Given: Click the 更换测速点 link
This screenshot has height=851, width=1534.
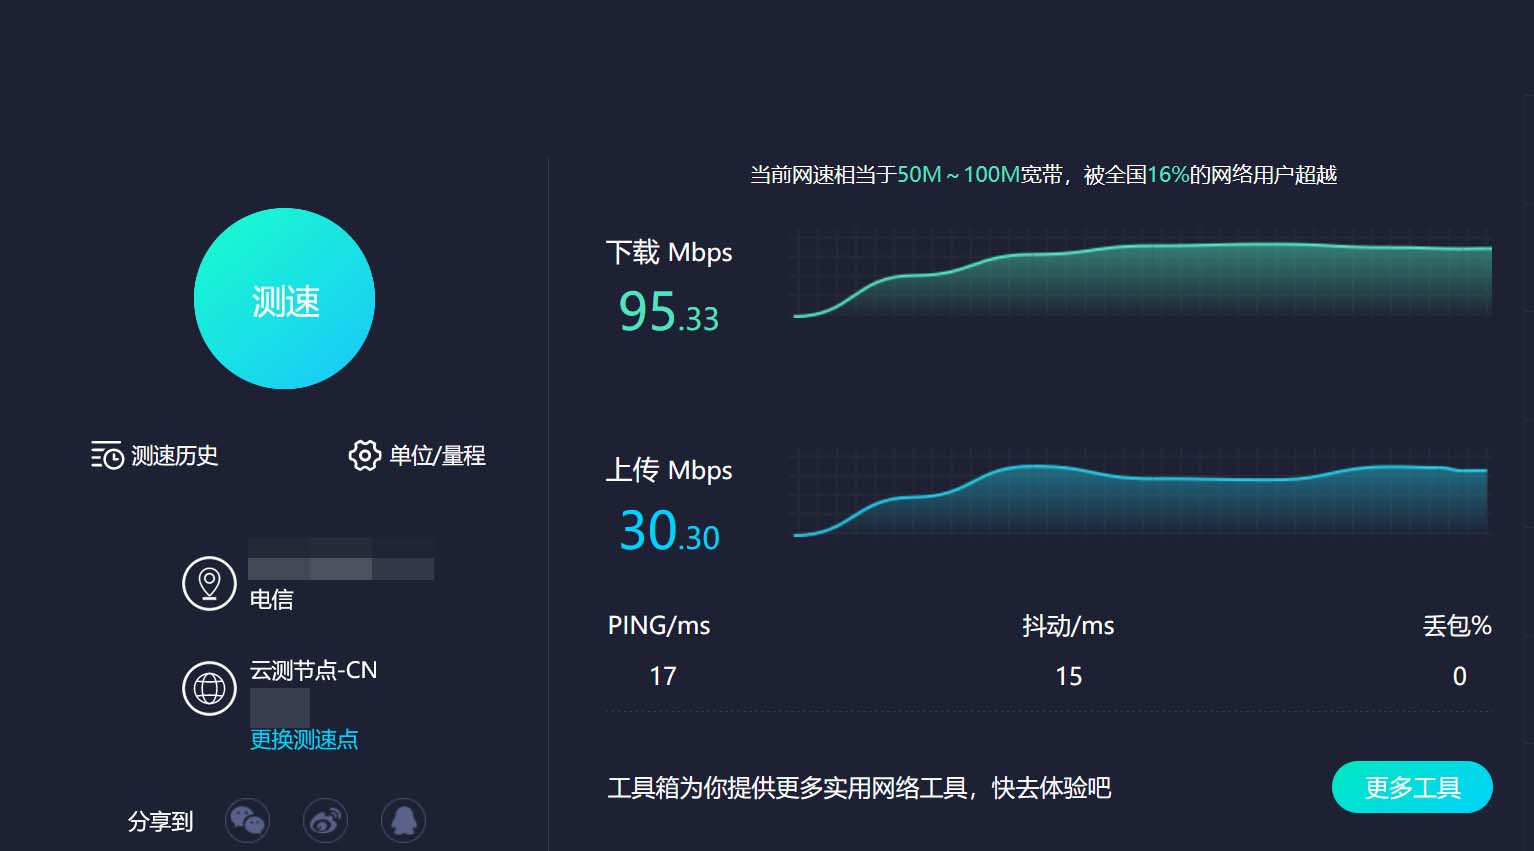Looking at the screenshot, I should coord(304,740).
